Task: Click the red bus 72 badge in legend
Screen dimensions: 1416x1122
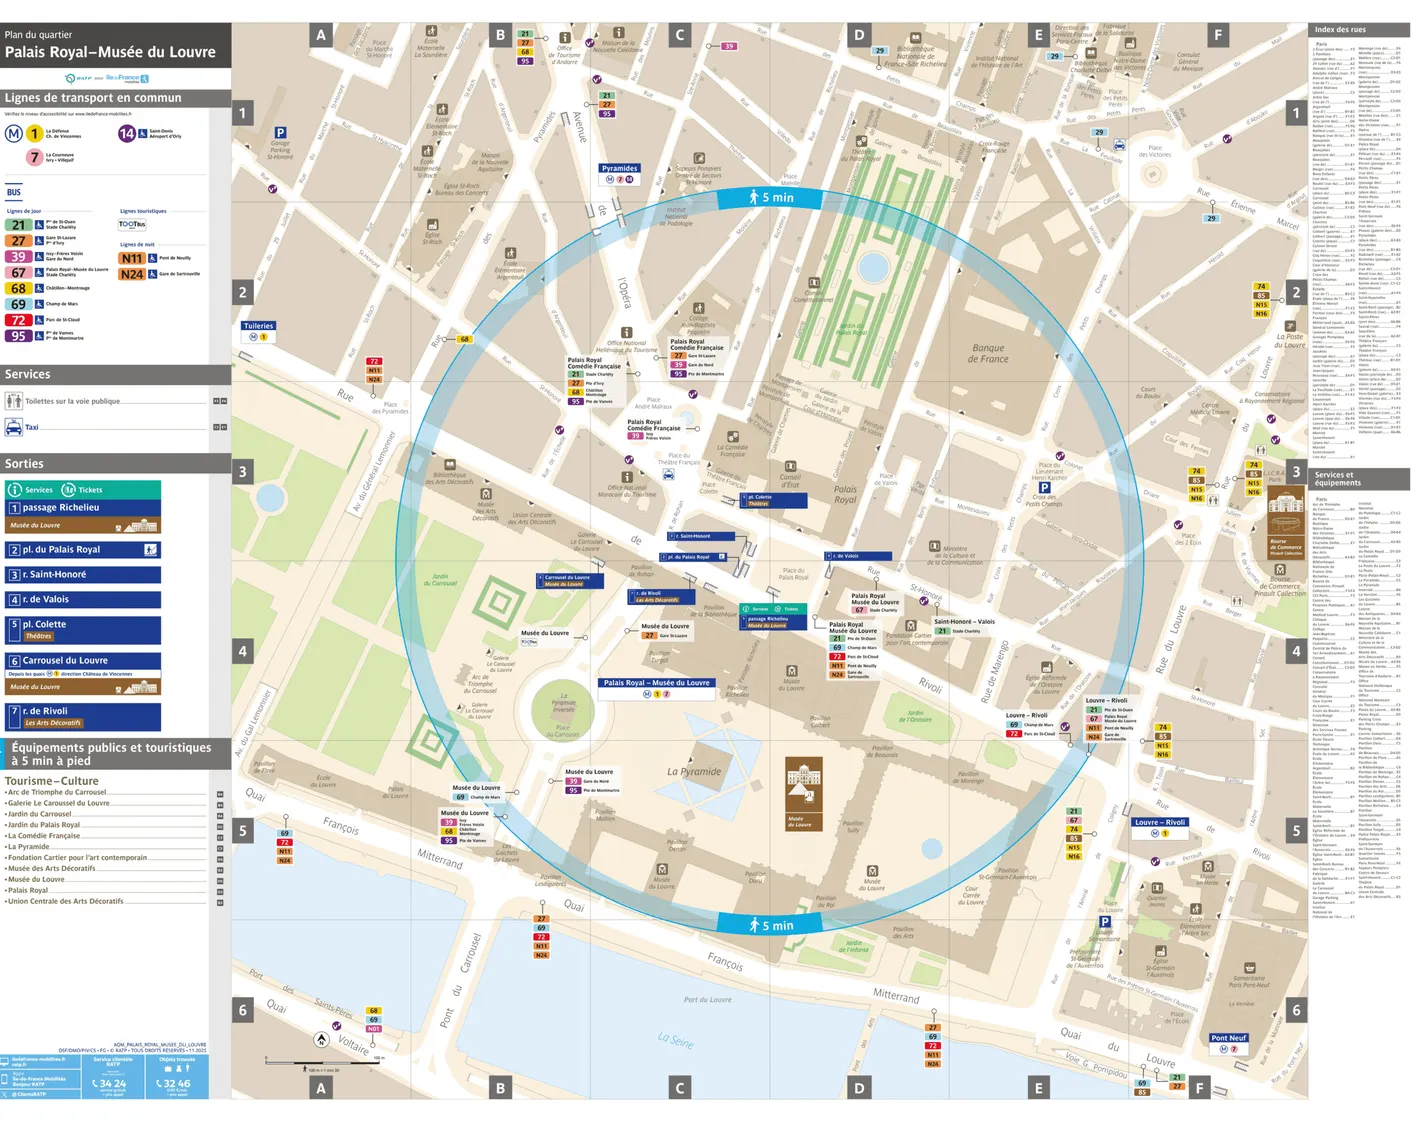Action: point(18,320)
